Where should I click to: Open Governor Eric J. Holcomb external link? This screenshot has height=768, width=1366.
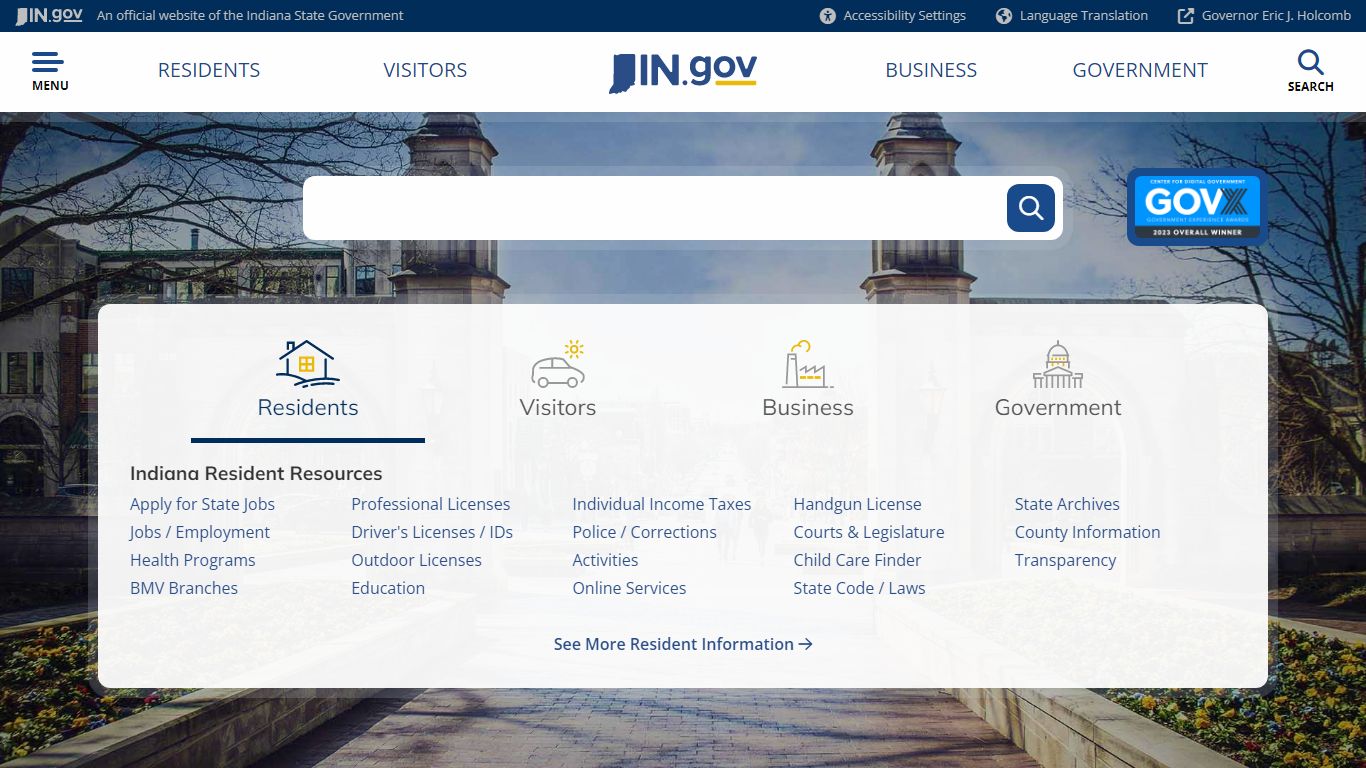[1264, 15]
